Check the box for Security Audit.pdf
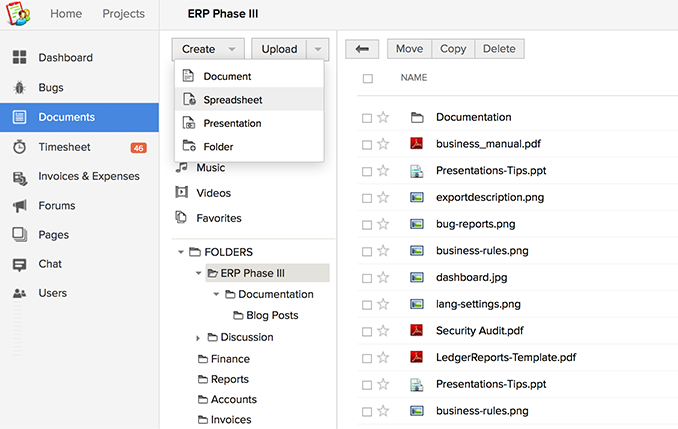Screen dimensions: 678x429 click(x=367, y=331)
